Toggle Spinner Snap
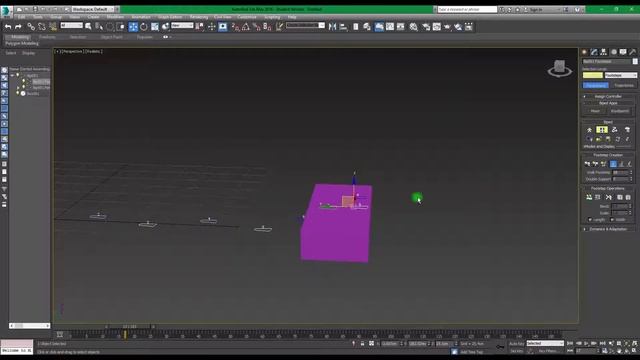640x360 pixels. 267,27
